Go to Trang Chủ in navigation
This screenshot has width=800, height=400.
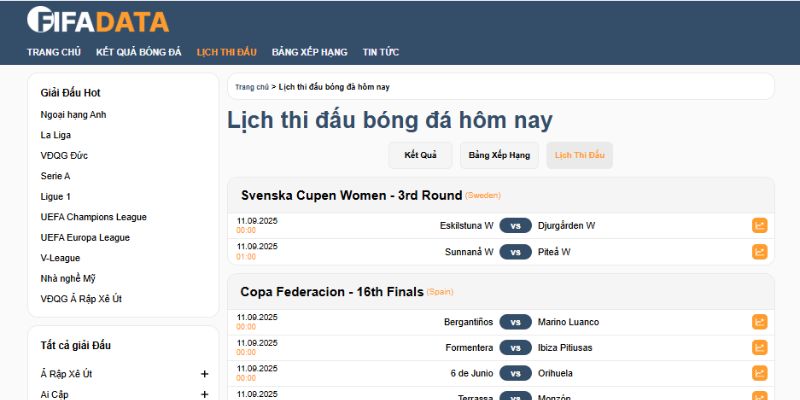(54, 52)
